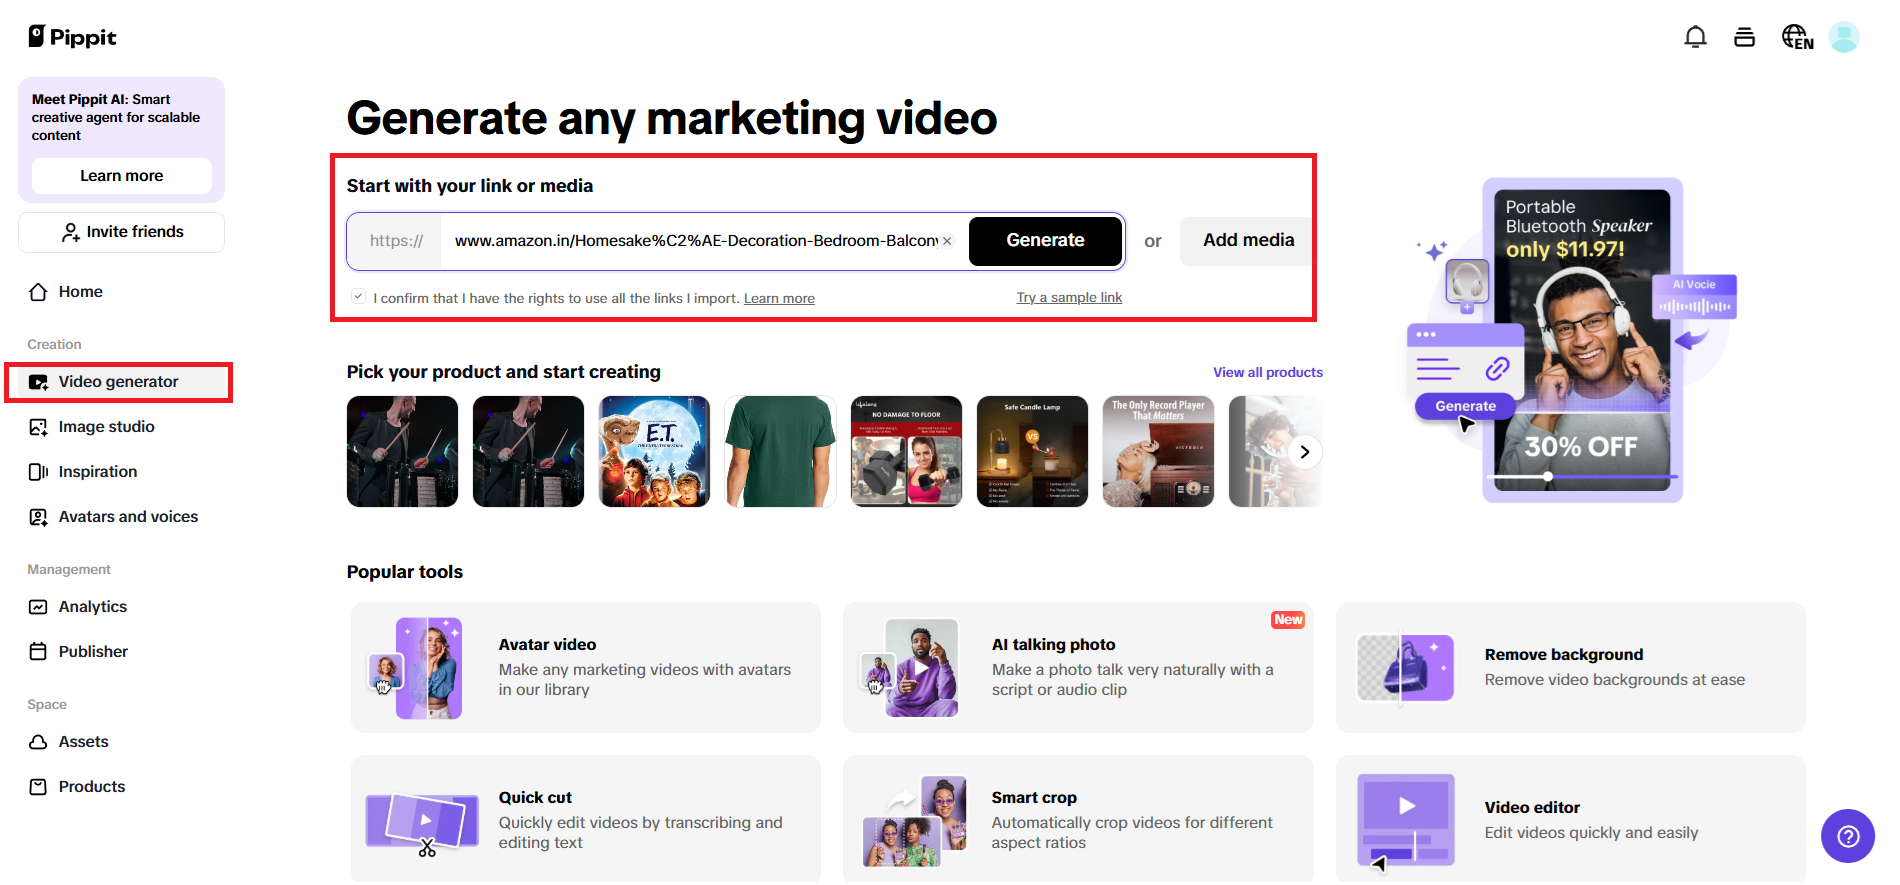The height and width of the screenshot is (885, 1900).
Task: Click Try a sample link
Action: (x=1069, y=298)
